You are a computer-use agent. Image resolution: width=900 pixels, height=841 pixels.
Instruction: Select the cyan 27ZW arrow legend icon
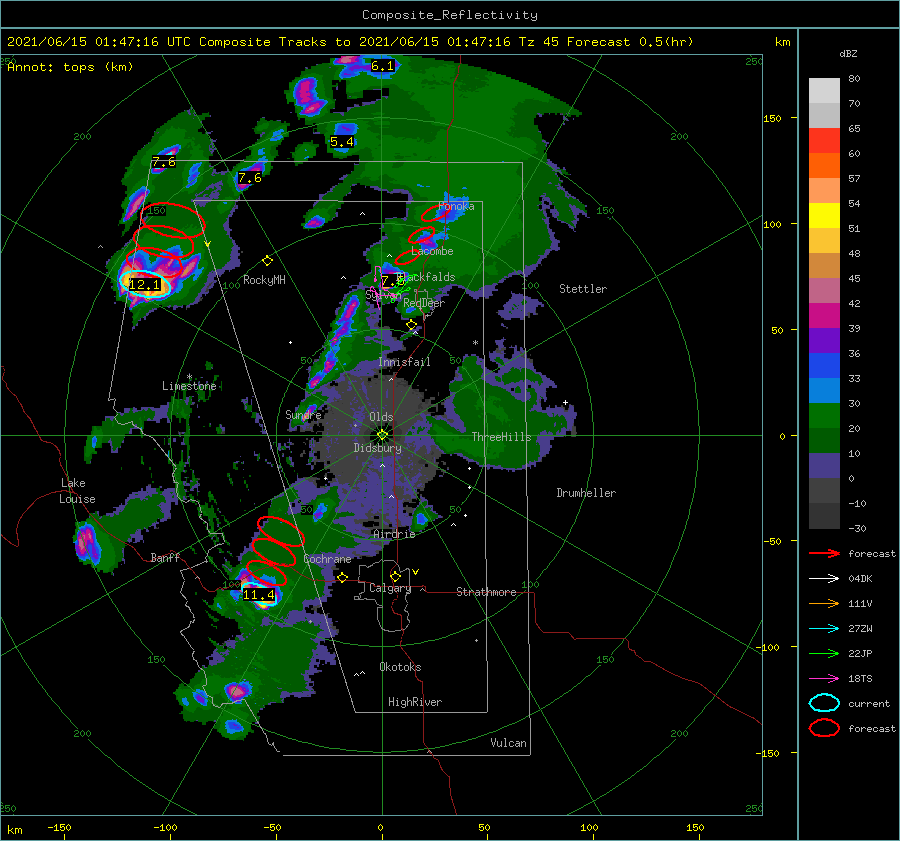824,629
